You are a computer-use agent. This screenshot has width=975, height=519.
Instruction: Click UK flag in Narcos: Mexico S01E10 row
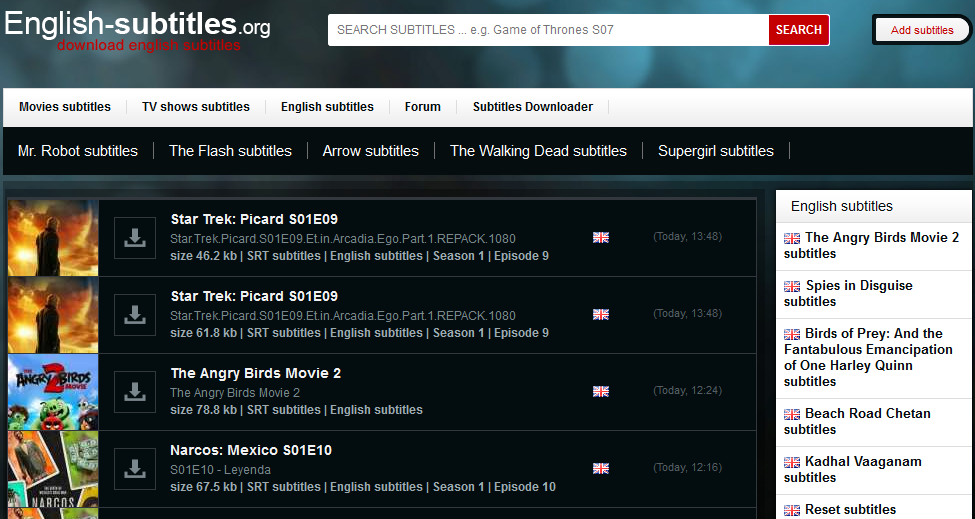point(601,469)
